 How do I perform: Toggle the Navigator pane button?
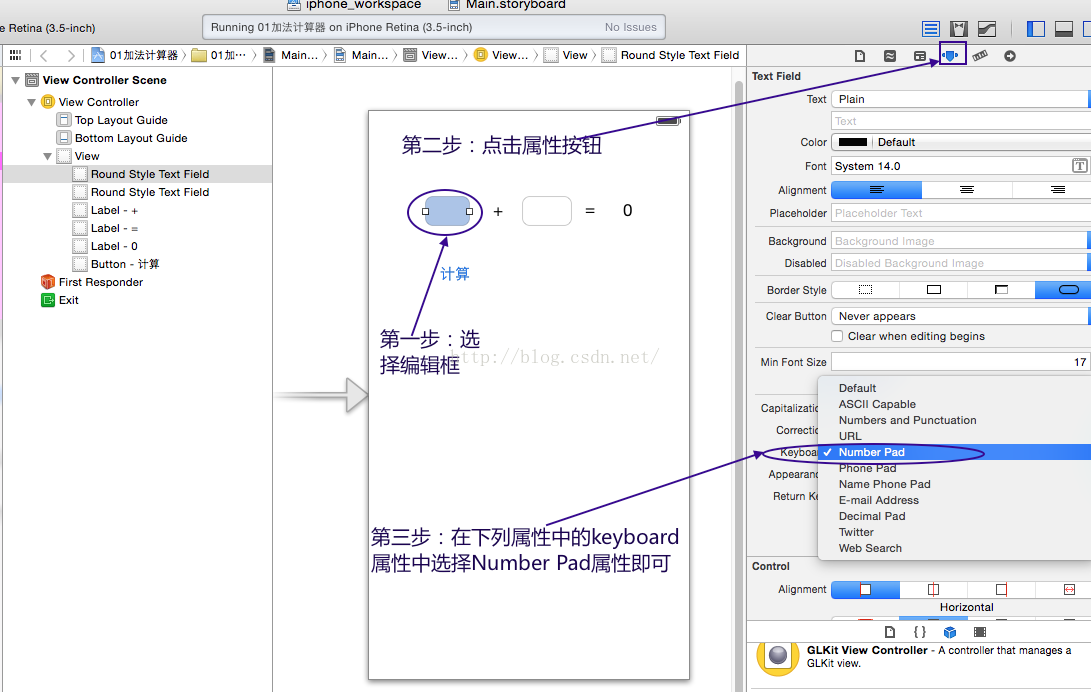coord(1035,29)
